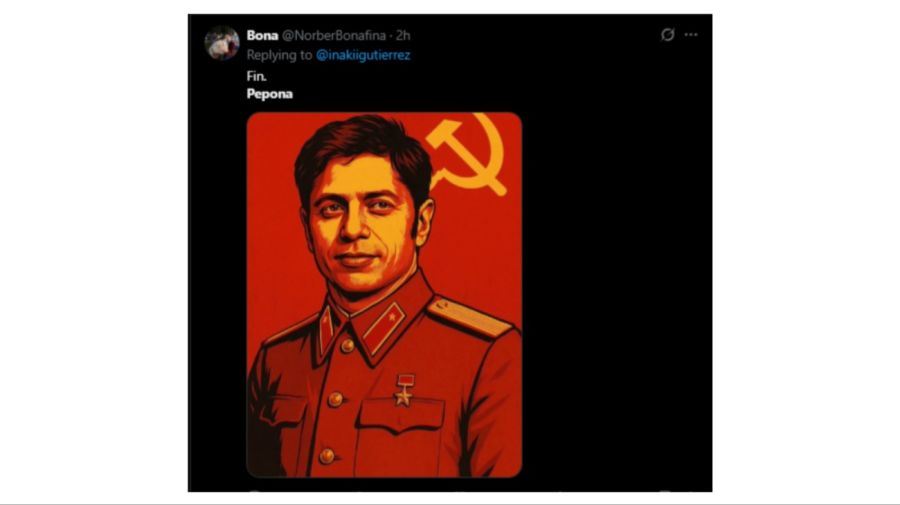Click the top gold button on the jacket
This screenshot has width=900, height=505.
[x=347, y=344]
